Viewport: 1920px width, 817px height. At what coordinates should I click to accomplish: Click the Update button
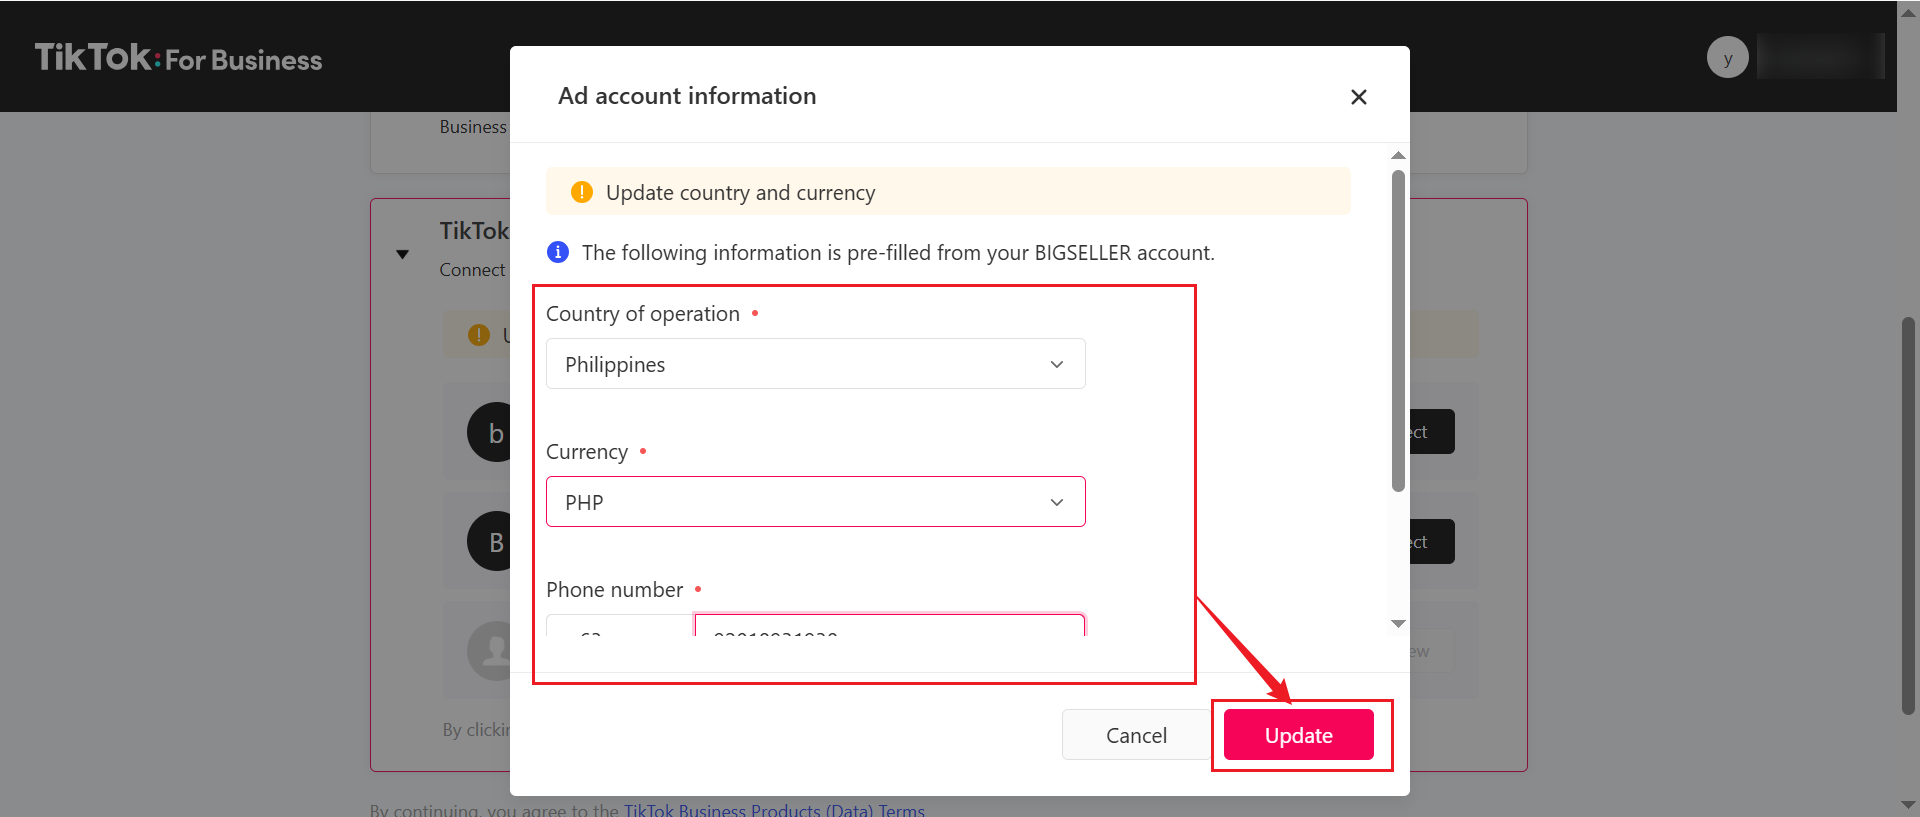point(1299,735)
